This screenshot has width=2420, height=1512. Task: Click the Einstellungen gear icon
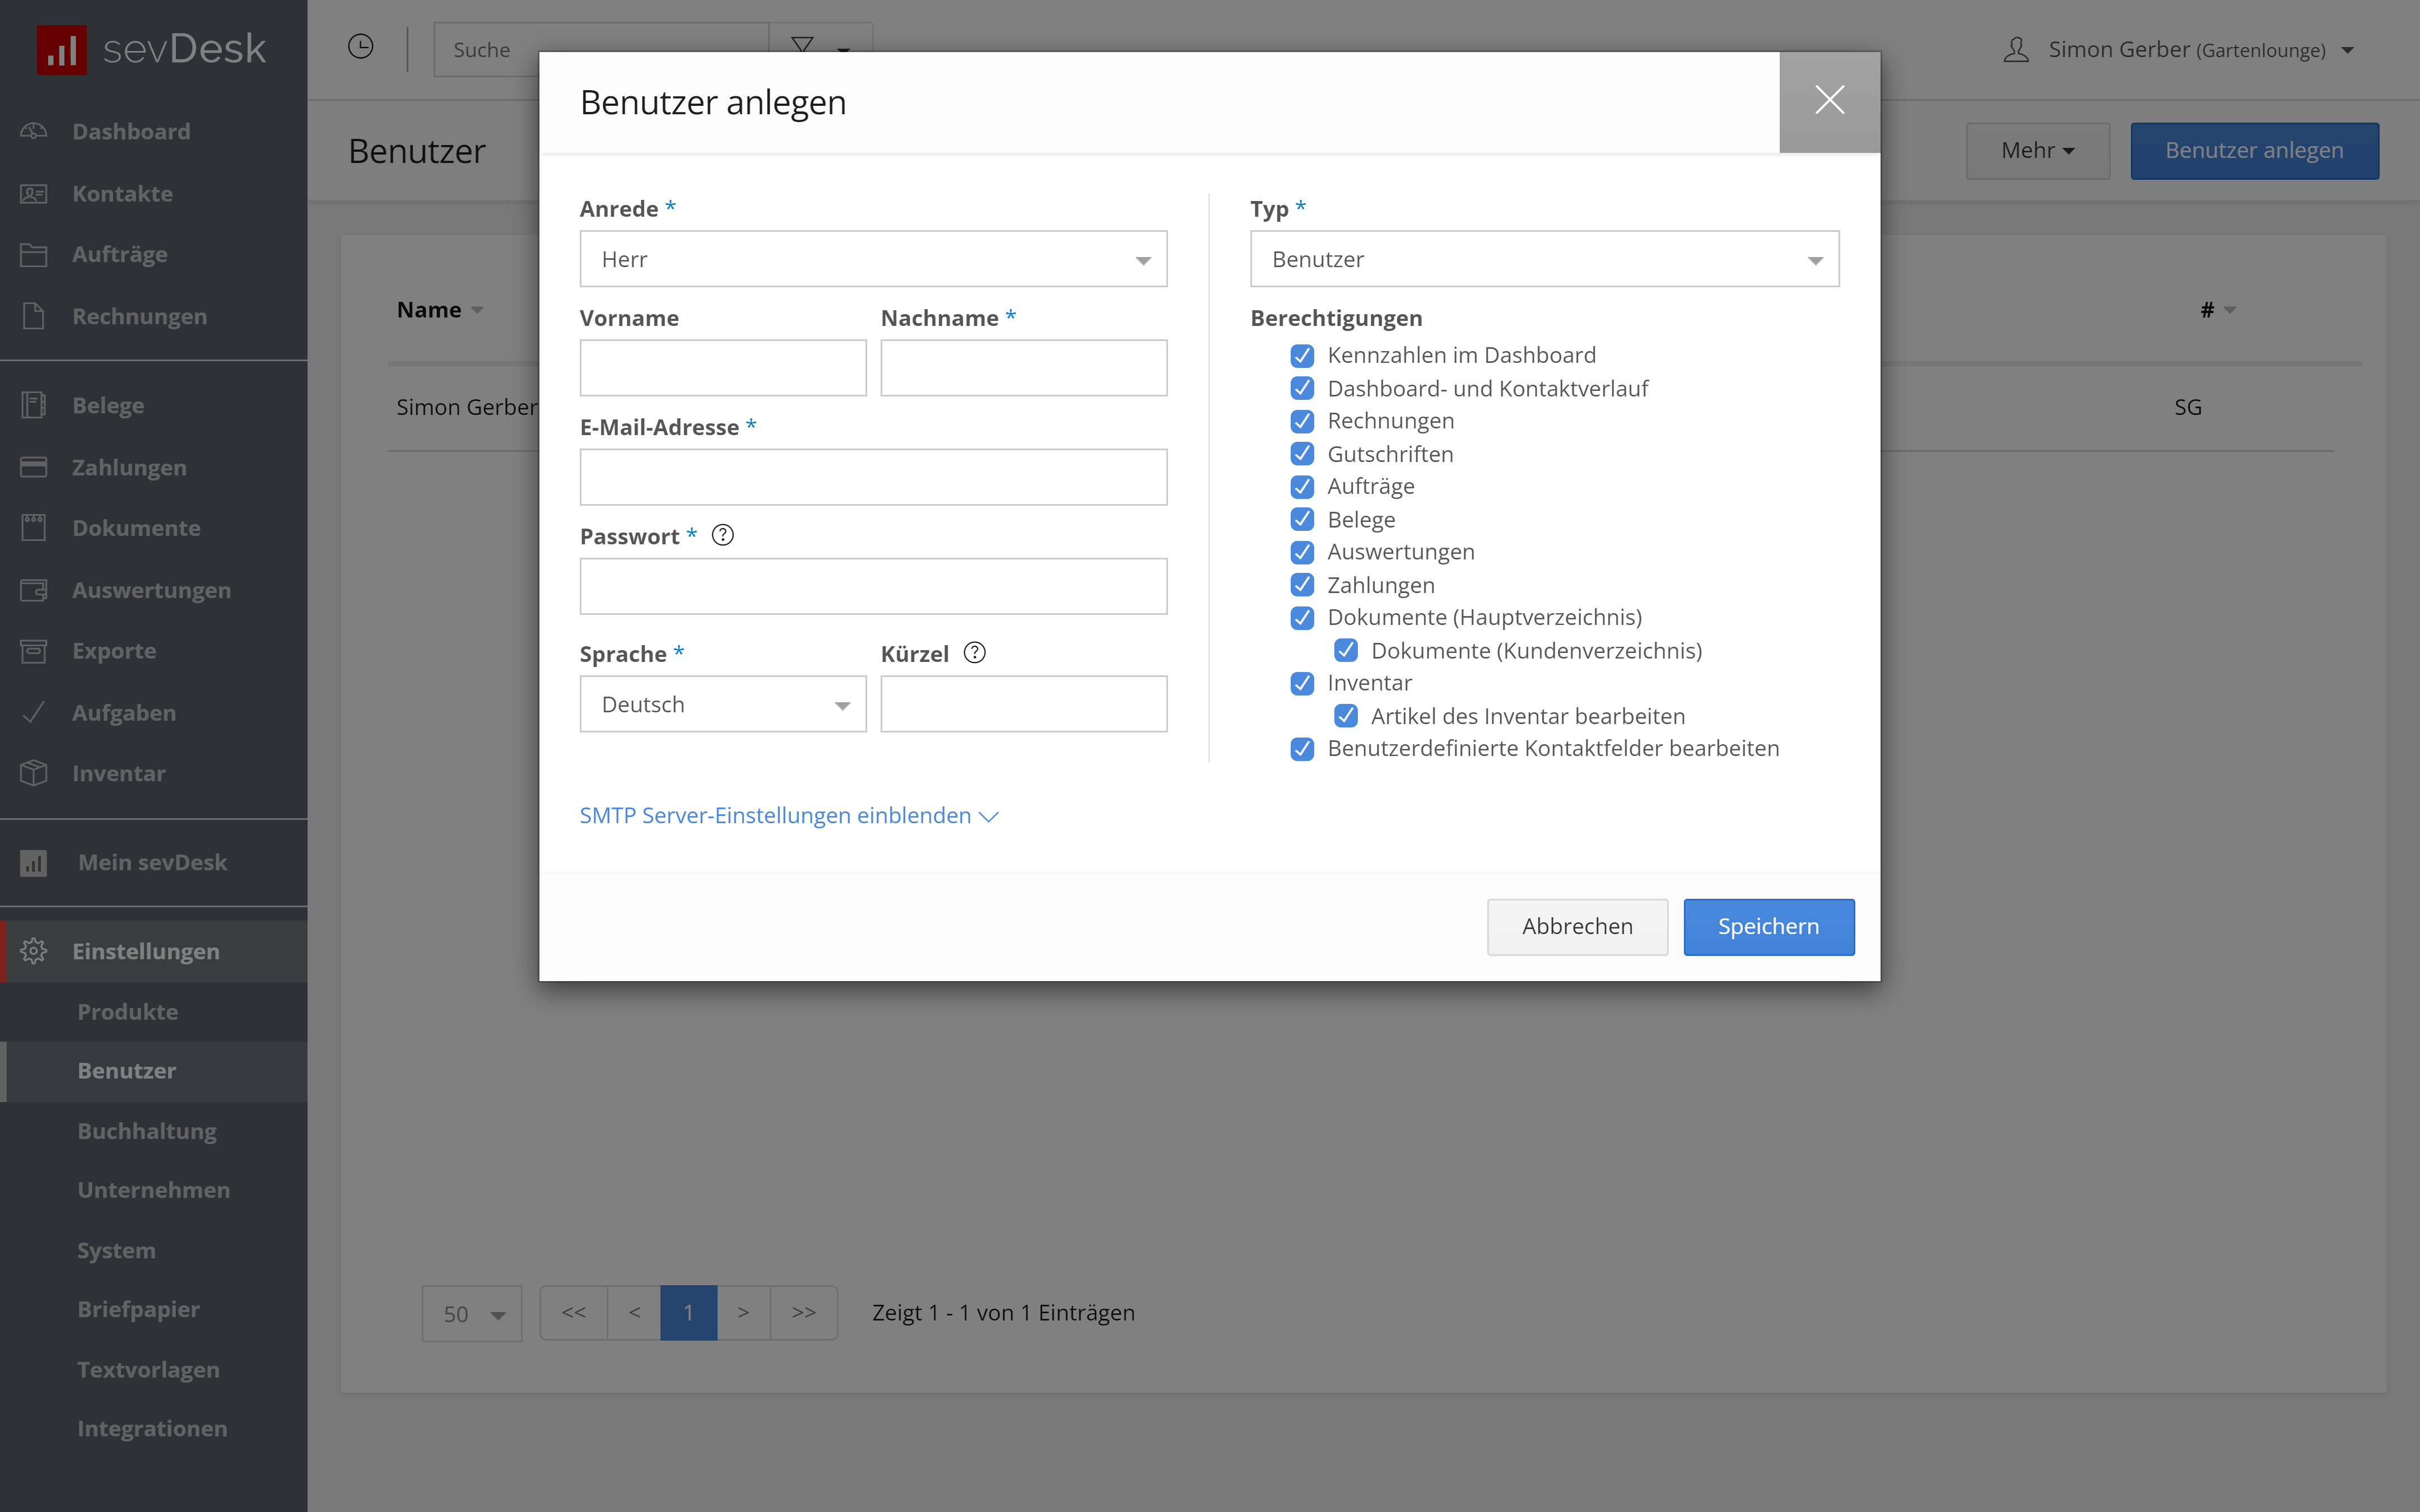(34, 951)
